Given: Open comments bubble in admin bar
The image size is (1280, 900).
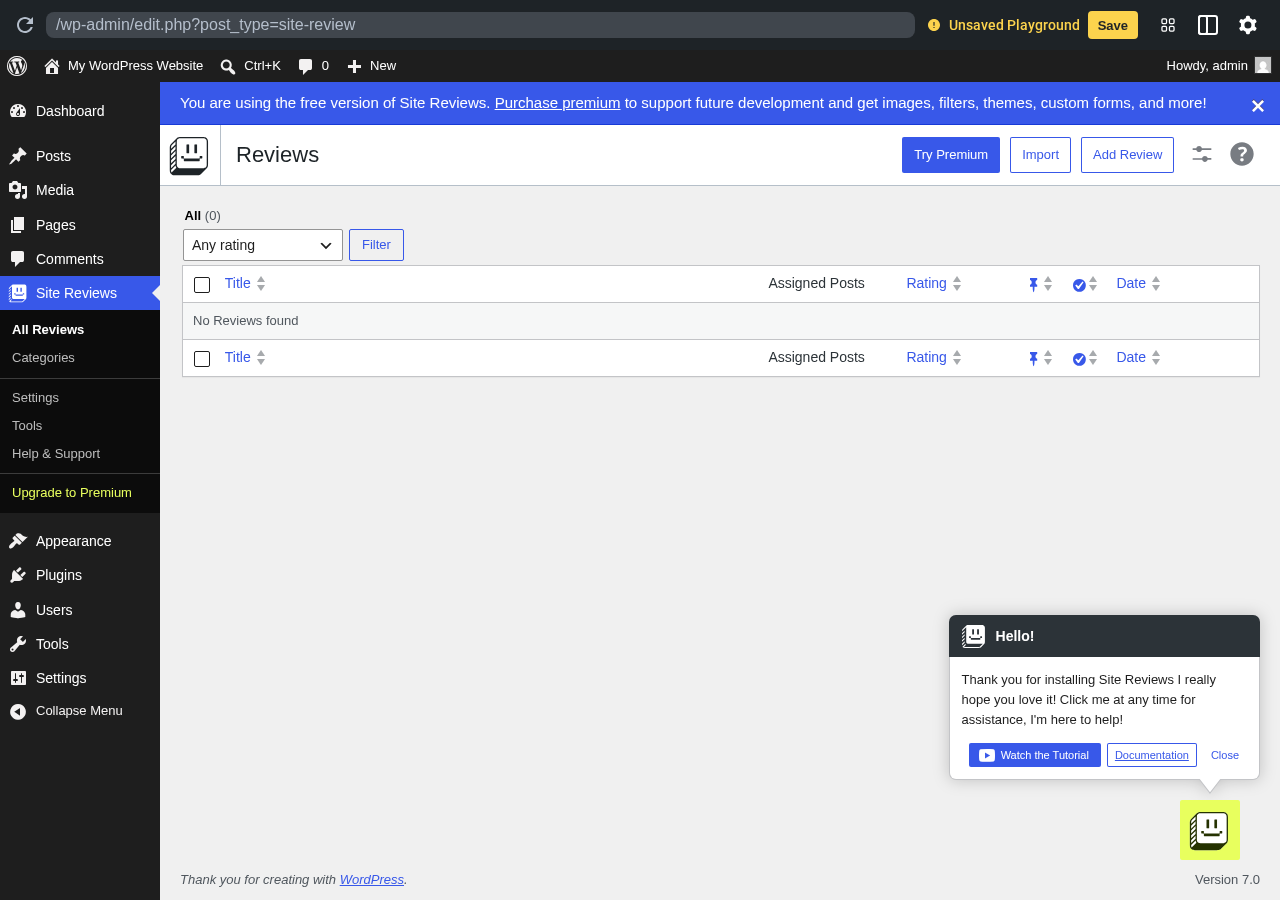Looking at the screenshot, I should (x=313, y=66).
